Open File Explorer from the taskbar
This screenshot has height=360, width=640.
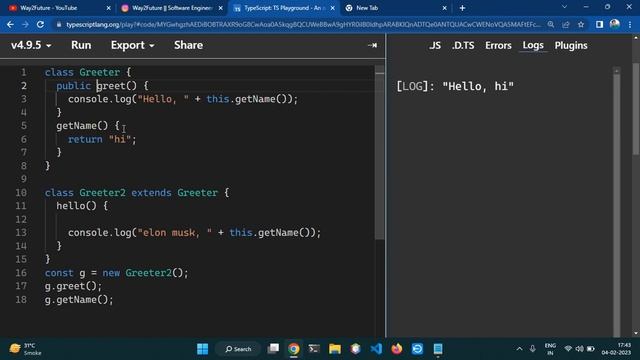click(x=335, y=349)
